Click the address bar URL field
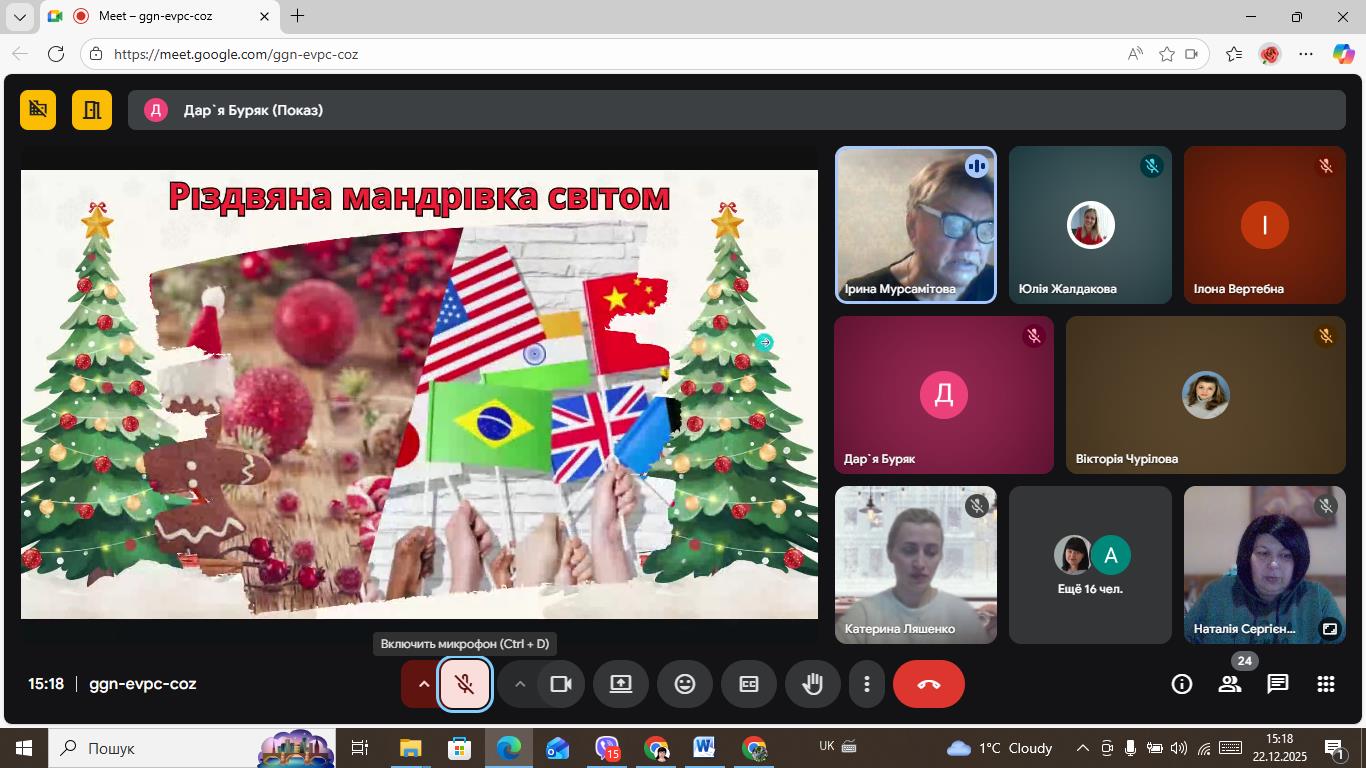 tap(600, 54)
